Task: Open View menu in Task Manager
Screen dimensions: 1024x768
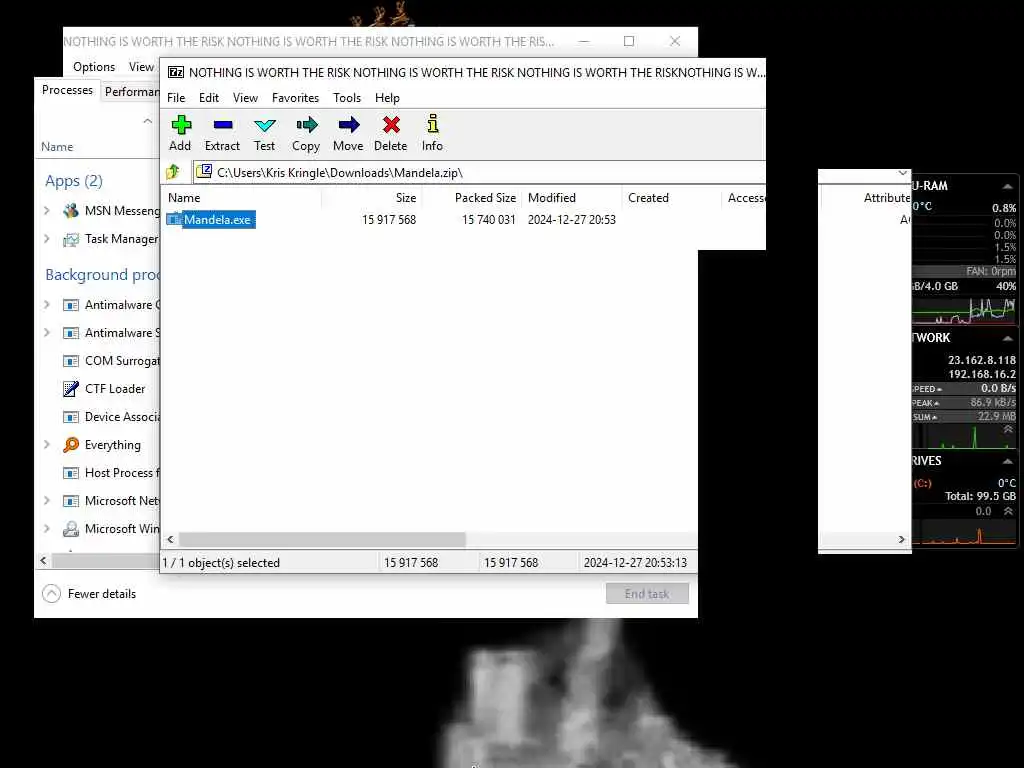Action: 141,67
